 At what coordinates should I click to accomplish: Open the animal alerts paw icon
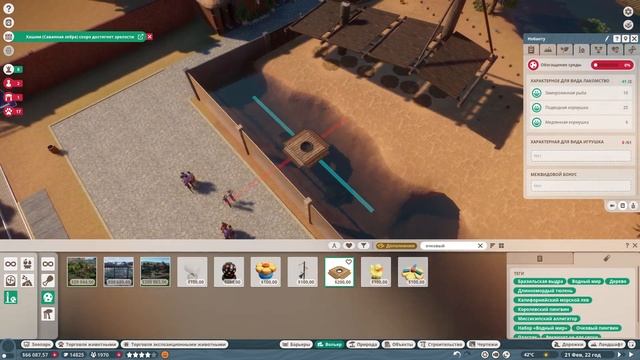9,111
